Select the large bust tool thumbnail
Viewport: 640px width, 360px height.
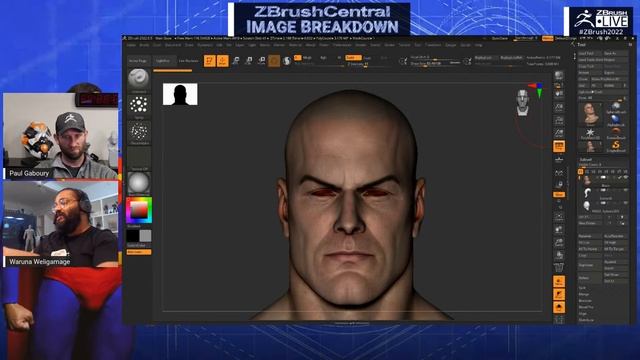tap(590, 114)
